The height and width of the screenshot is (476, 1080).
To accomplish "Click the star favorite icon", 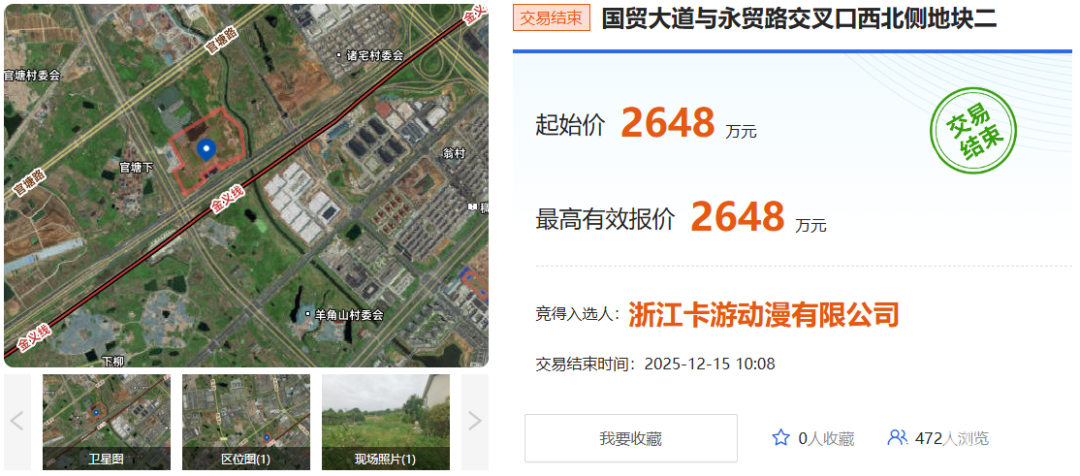I will 780,437.
